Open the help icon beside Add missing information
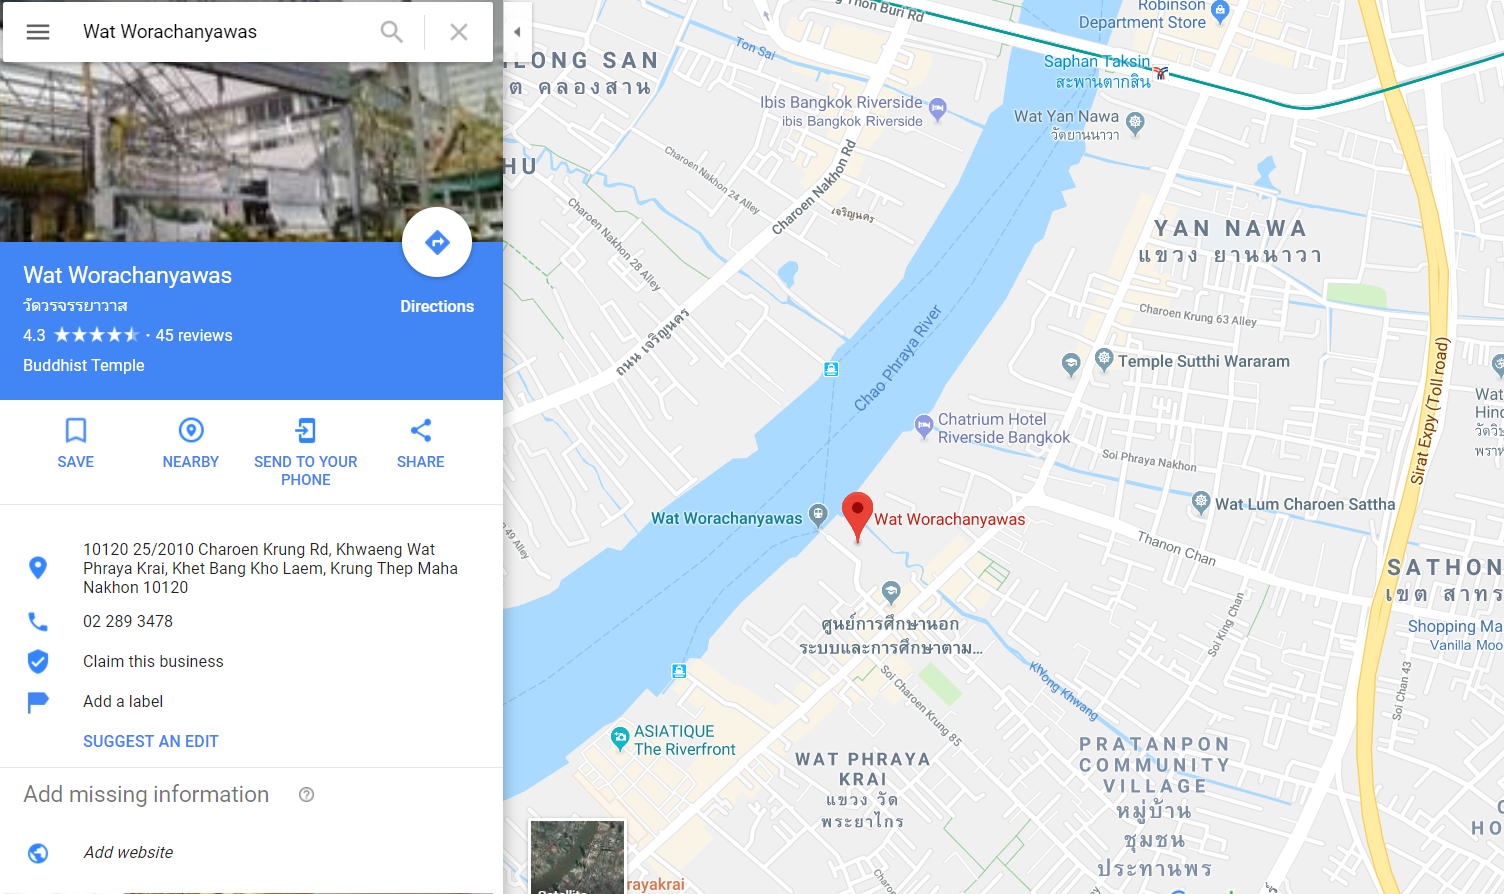 click(x=307, y=795)
